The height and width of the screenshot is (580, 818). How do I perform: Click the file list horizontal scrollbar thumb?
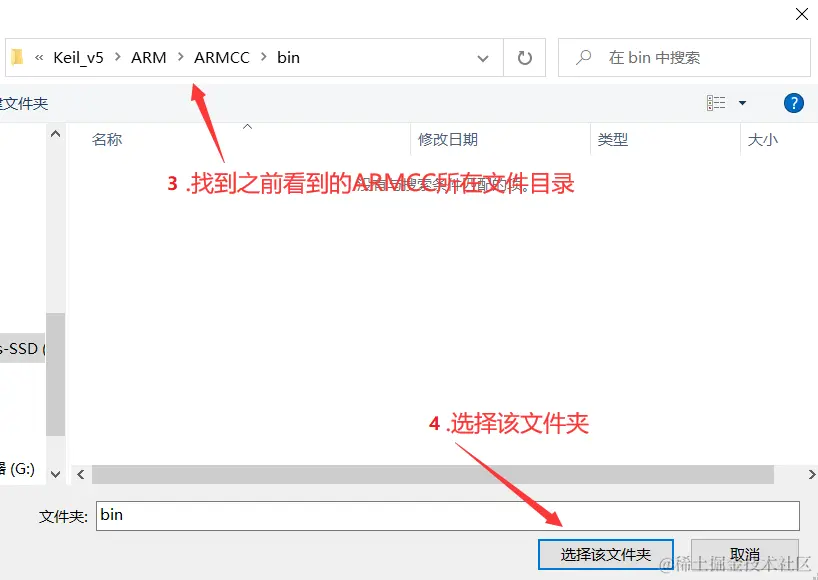point(432,474)
